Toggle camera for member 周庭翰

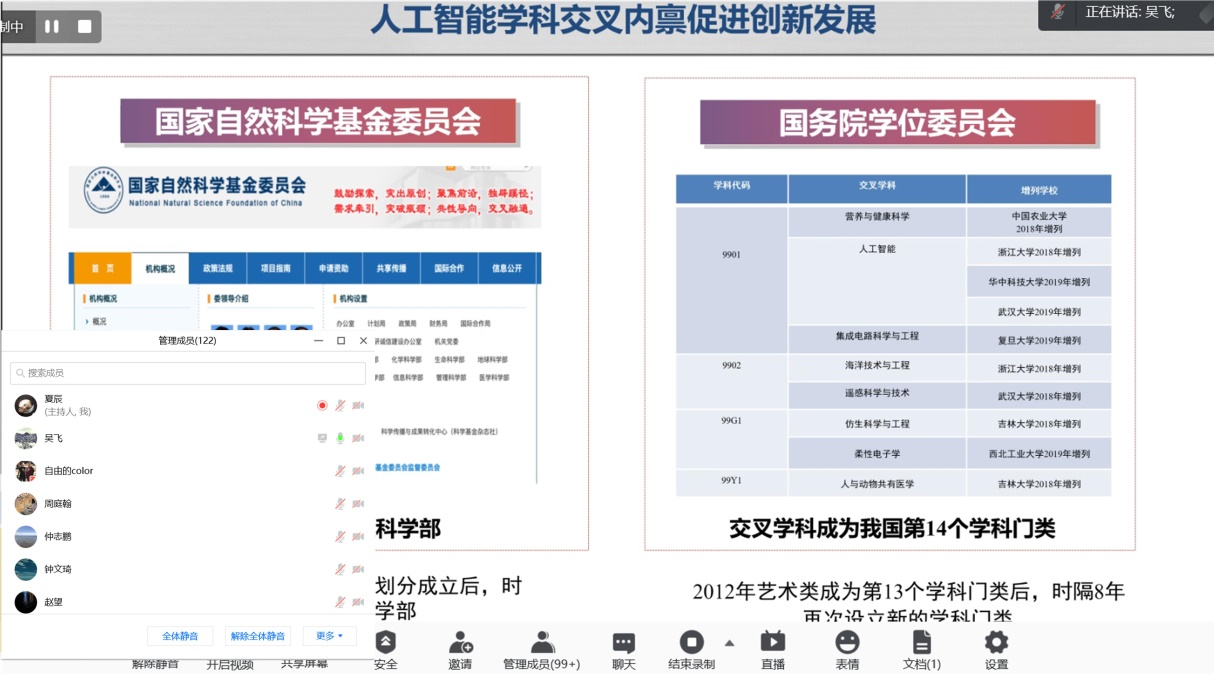tap(358, 504)
